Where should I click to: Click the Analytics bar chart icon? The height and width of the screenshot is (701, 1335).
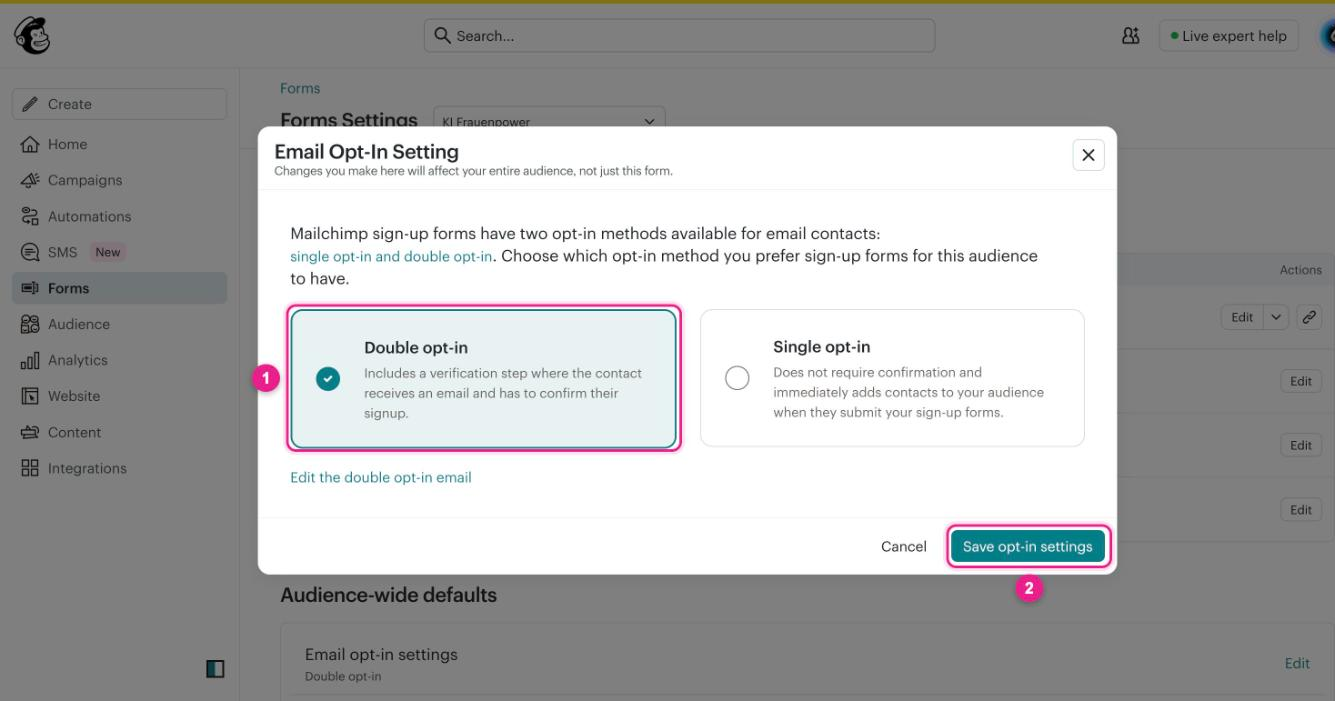coord(30,360)
